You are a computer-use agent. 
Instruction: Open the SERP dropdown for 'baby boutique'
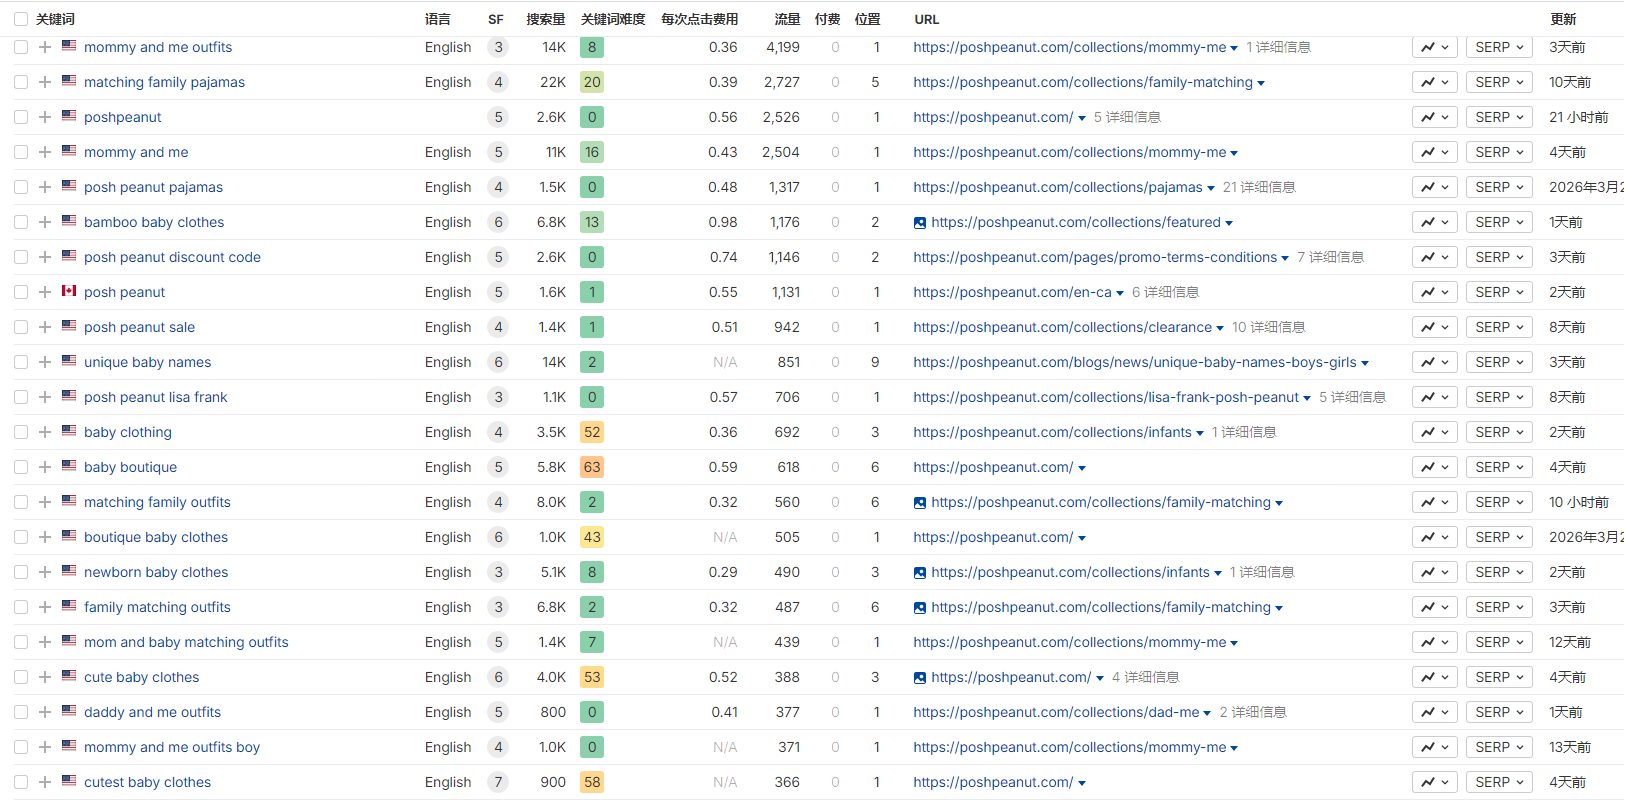click(1499, 467)
